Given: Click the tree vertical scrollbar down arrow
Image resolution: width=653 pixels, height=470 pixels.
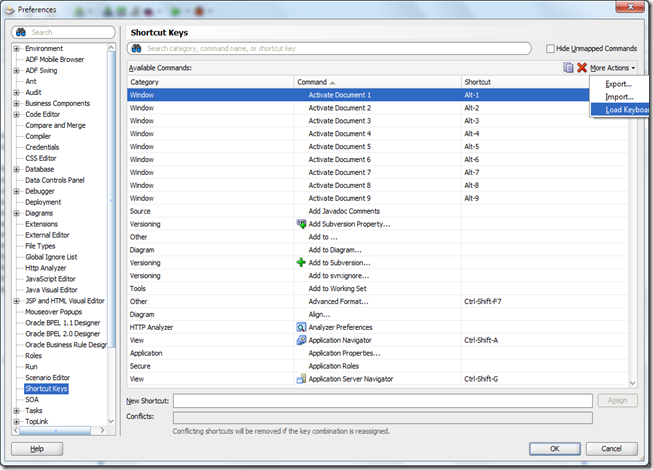Looking at the screenshot, I should [x=111, y=421].
